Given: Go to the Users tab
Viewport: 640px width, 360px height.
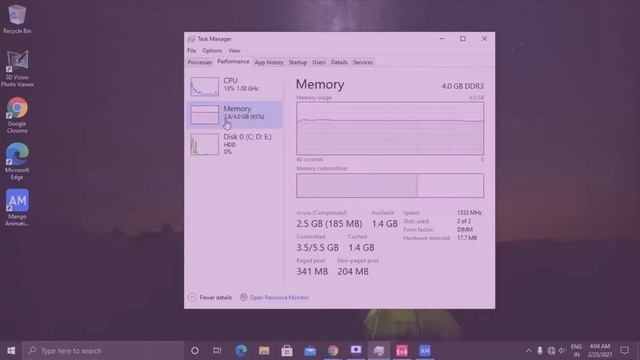Looking at the screenshot, I should [x=319, y=62].
